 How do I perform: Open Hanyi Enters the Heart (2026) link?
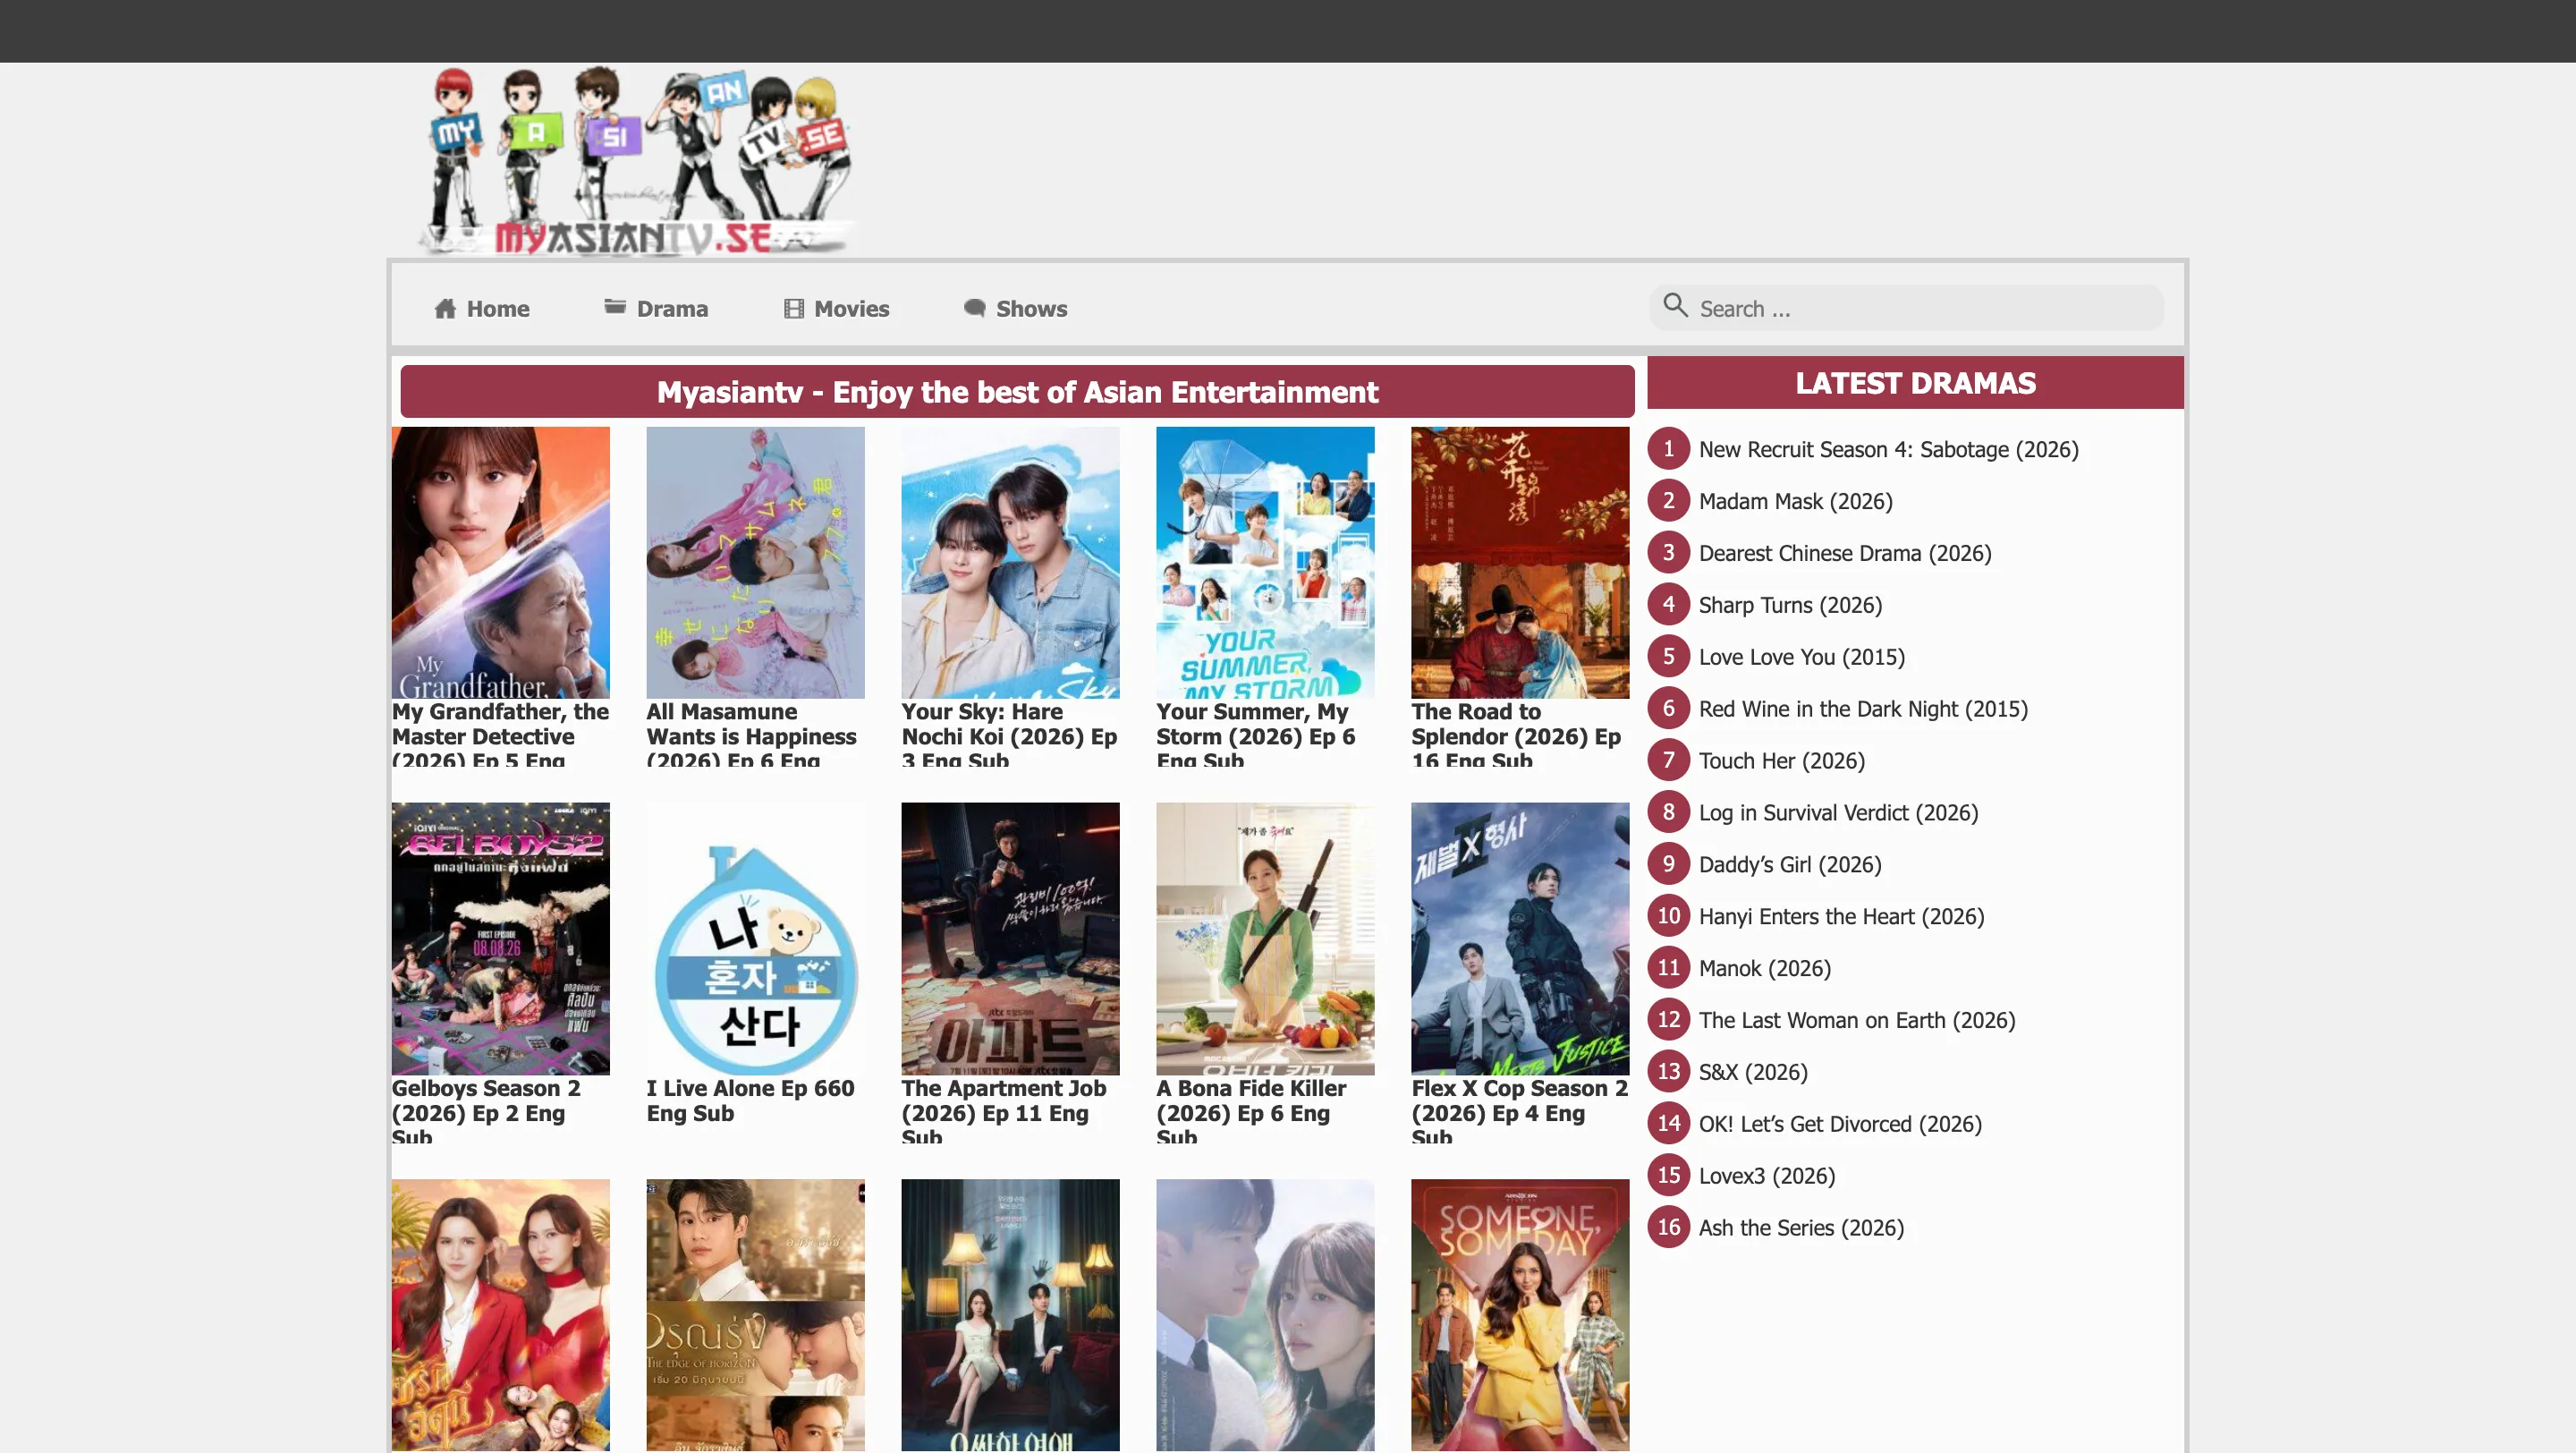pos(1842,917)
